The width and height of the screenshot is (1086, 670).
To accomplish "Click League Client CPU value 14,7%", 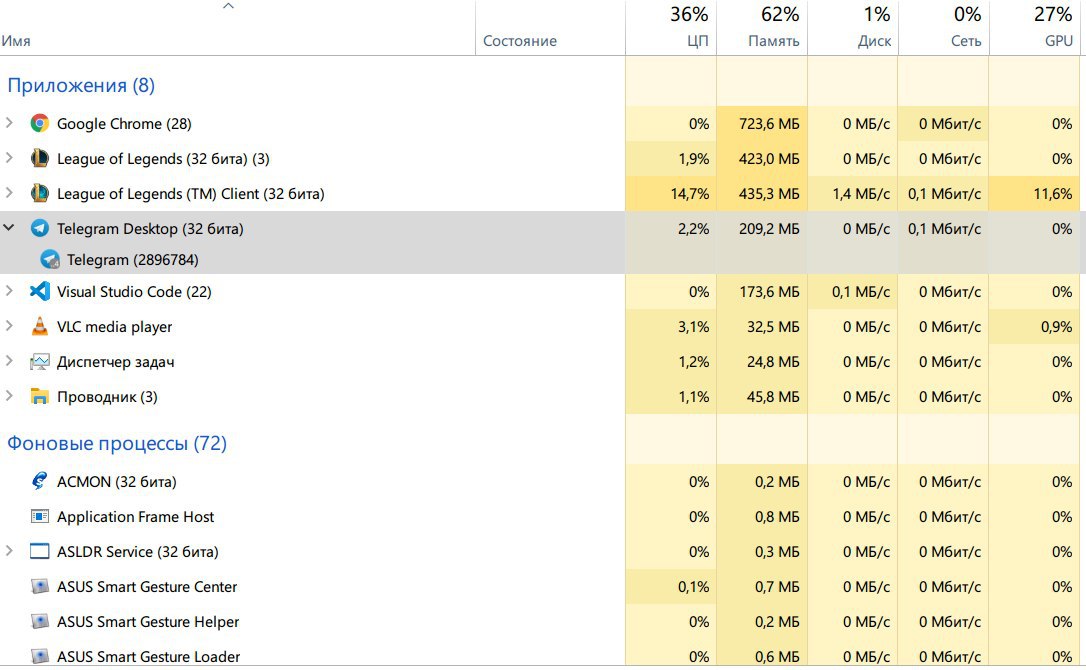I will pos(690,194).
